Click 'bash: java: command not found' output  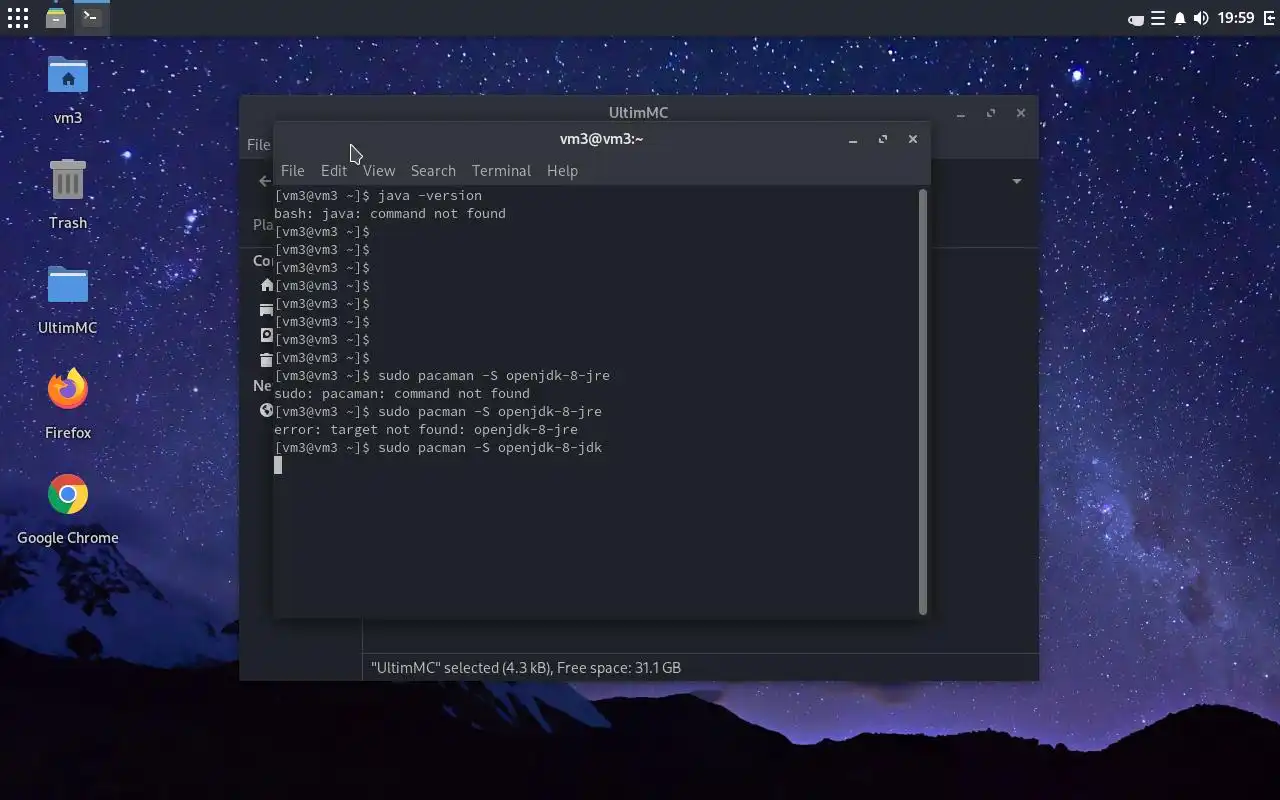(x=390, y=214)
